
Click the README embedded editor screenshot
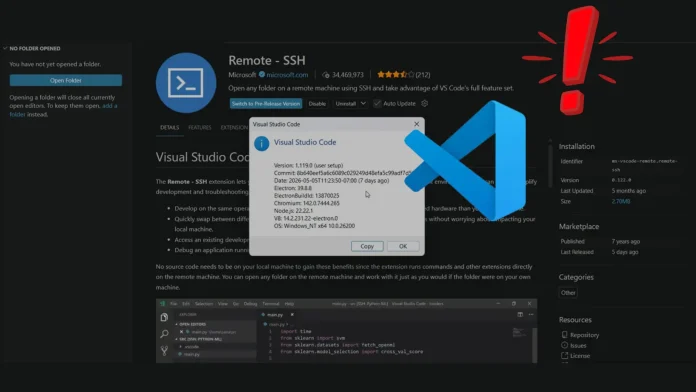point(346,331)
